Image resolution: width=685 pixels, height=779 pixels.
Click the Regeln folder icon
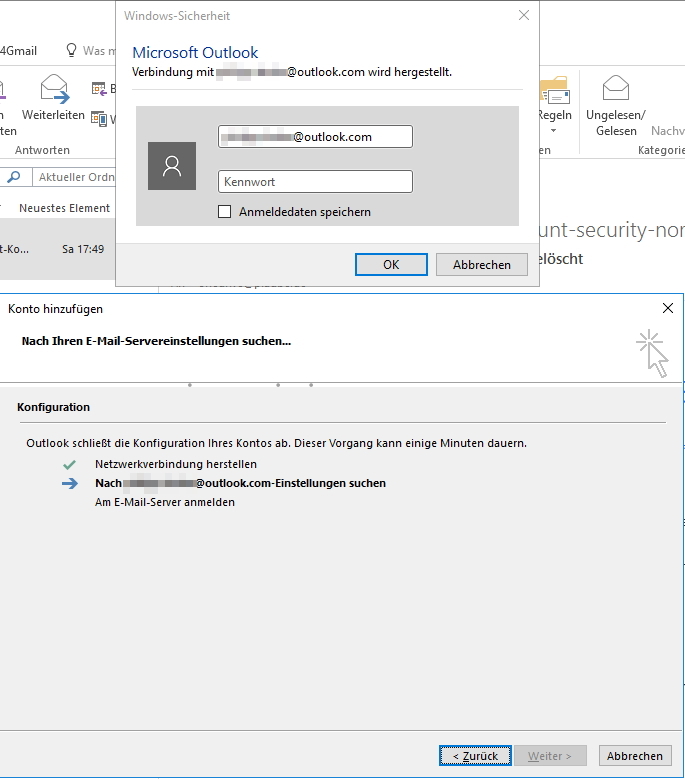point(554,90)
